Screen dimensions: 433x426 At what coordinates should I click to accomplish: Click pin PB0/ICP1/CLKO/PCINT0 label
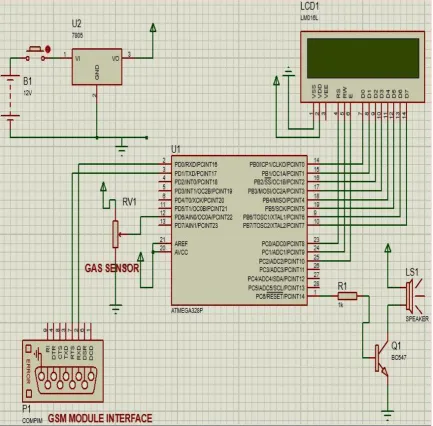[277, 165]
